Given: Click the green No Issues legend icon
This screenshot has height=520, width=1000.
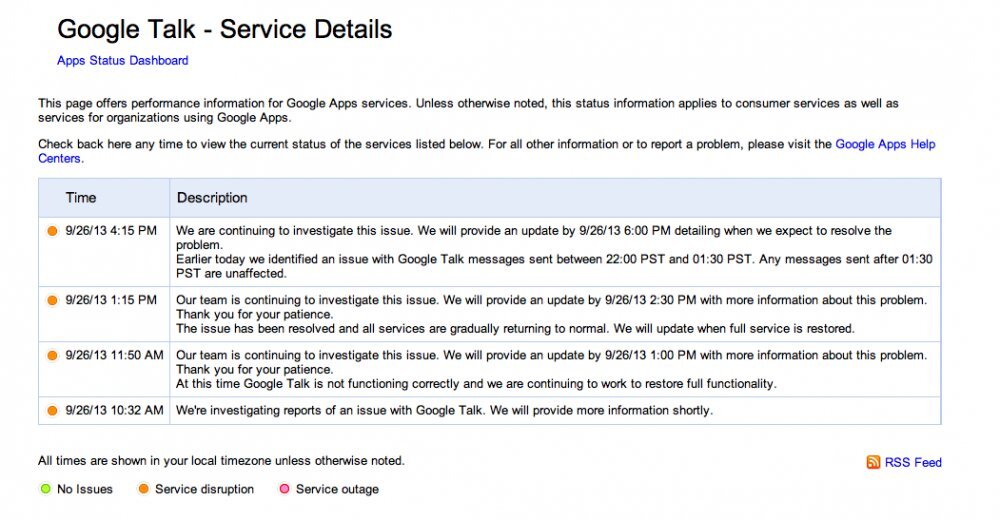Looking at the screenshot, I should pos(45,489).
